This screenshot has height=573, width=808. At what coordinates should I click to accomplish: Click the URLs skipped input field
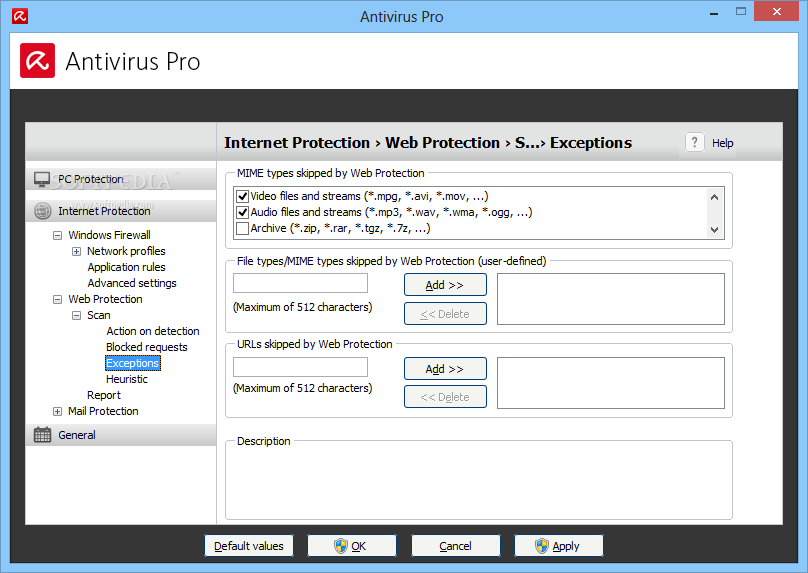300,367
